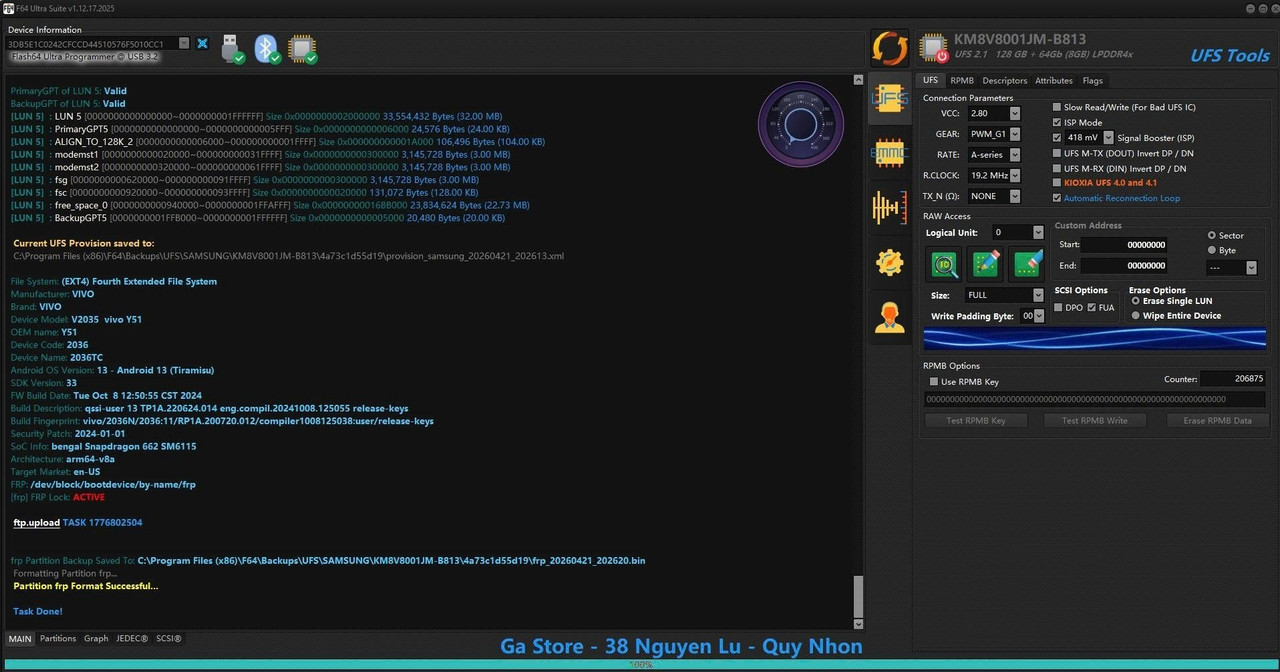Select the Sector radio button
Image resolution: width=1280 pixels, height=672 pixels.
tap(1212, 235)
